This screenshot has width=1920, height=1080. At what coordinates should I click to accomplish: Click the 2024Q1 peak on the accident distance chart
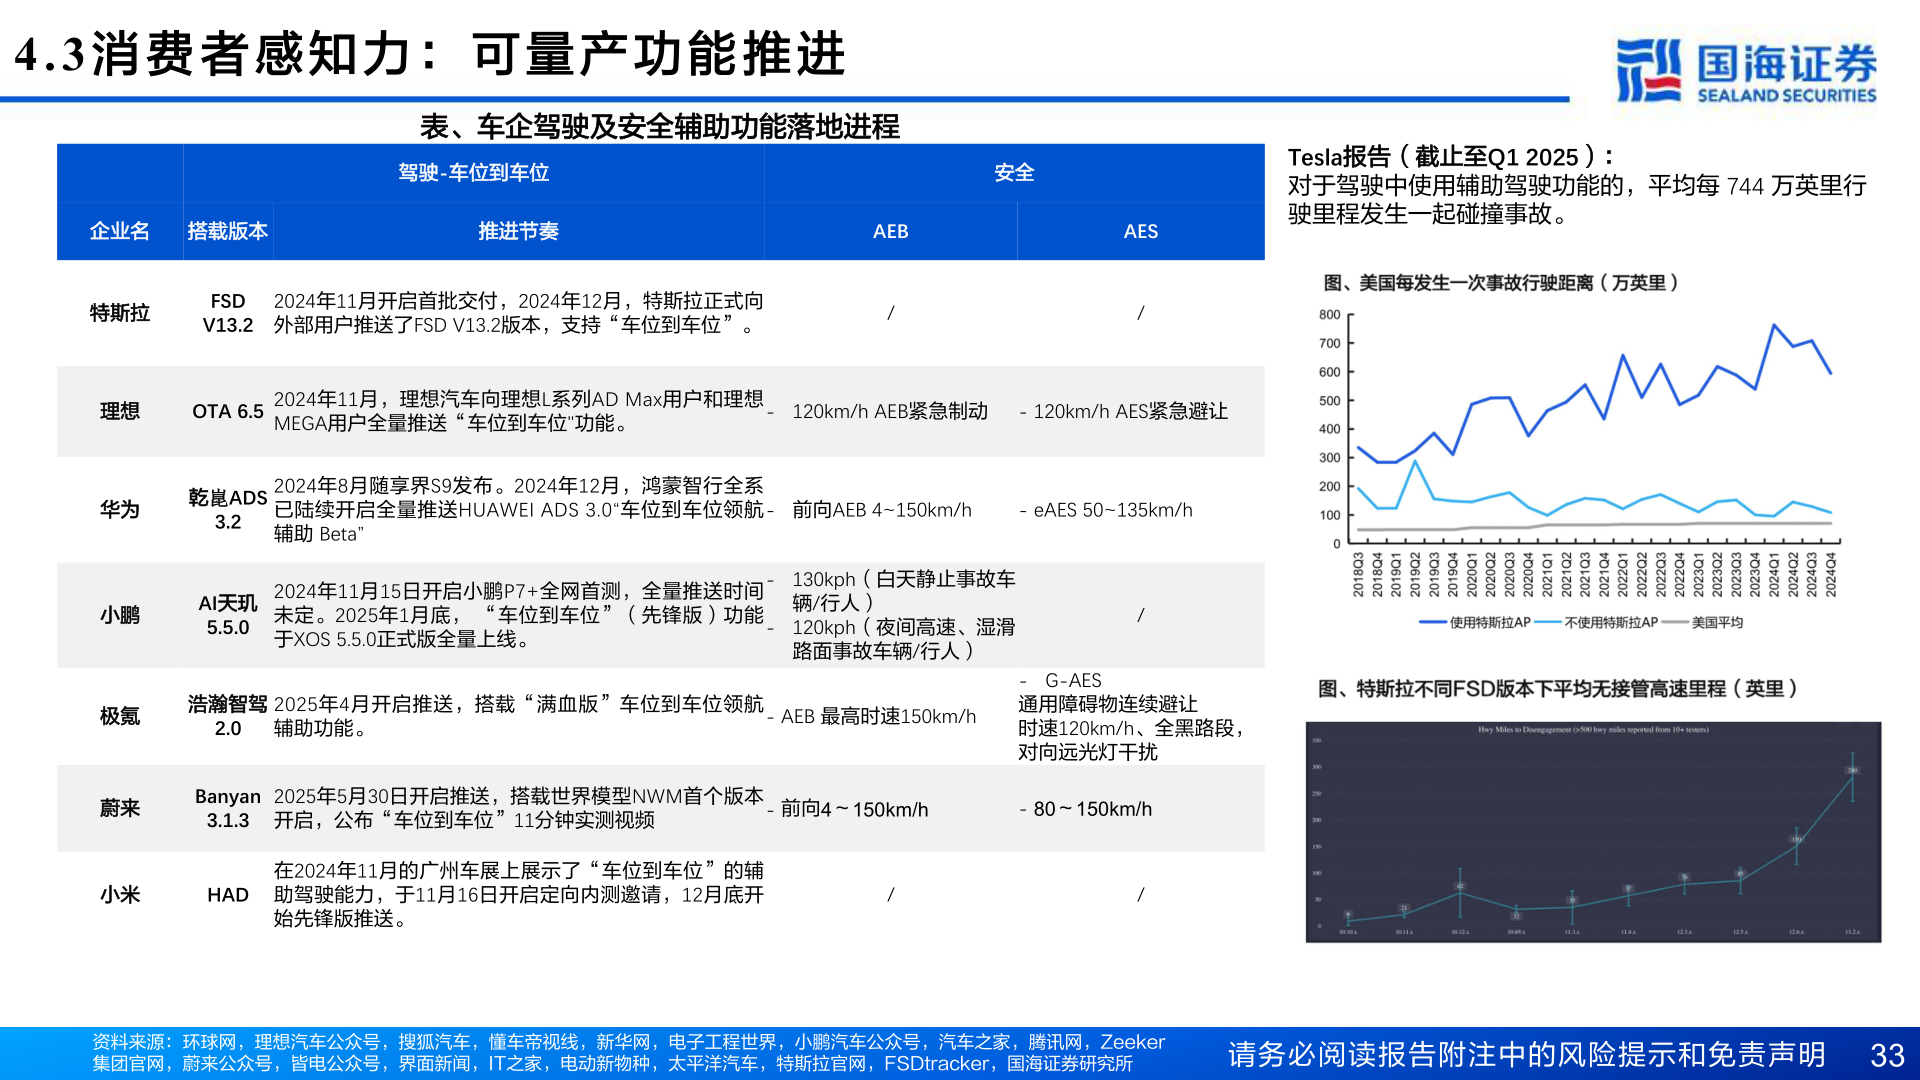click(x=1774, y=325)
